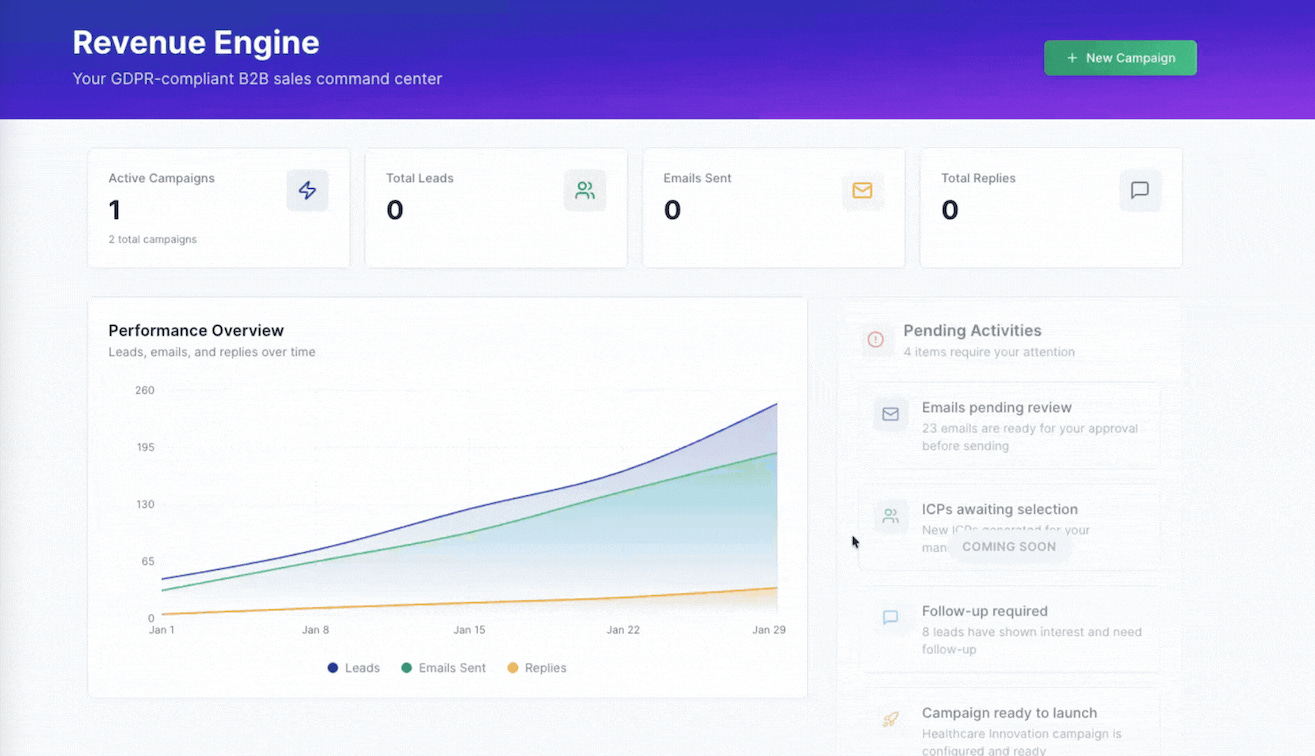
Task: Click the COMING SOON badge
Action: pos(1009,547)
